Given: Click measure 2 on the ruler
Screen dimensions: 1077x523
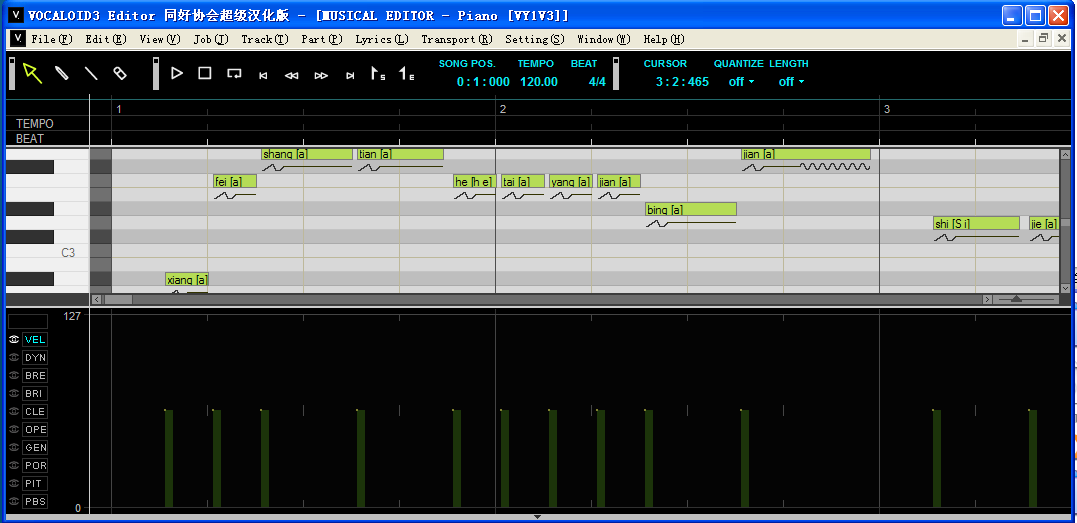Looking at the screenshot, I should 503,109.
